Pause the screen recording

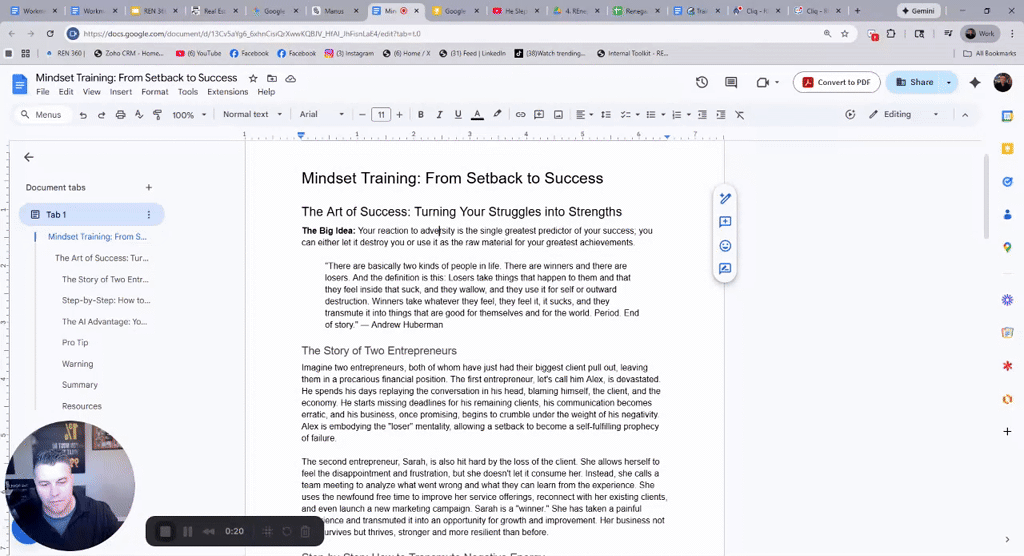point(187,532)
